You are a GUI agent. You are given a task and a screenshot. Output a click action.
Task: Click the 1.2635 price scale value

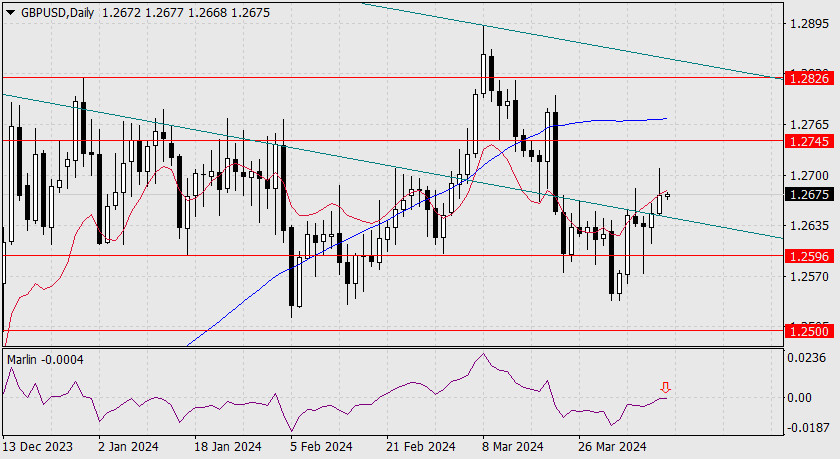pyautogui.click(x=809, y=226)
